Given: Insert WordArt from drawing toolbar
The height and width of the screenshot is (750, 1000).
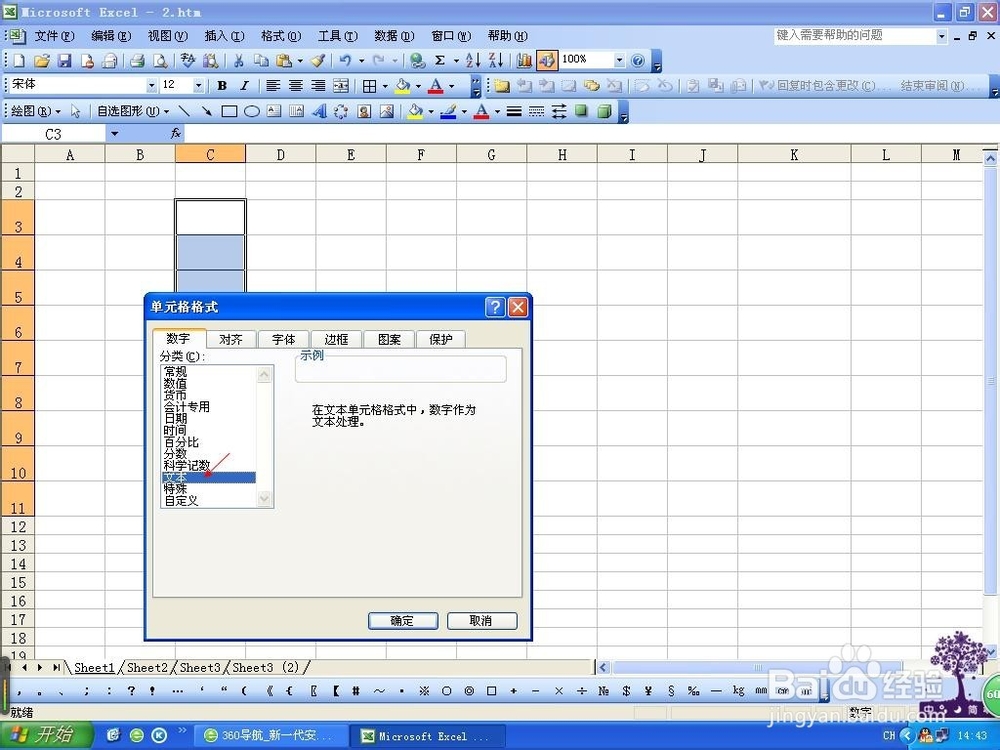Looking at the screenshot, I should click(x=319, y=112).
